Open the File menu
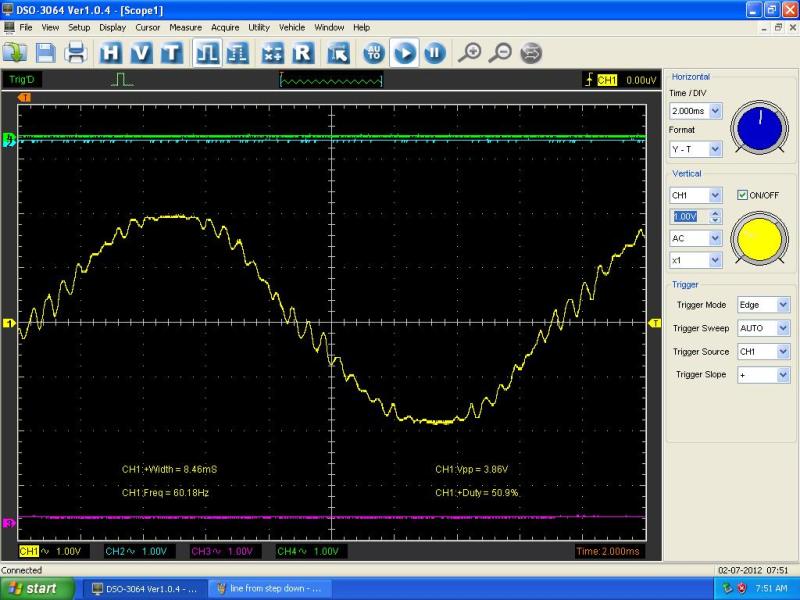The image size is (800, 600). pyautogui.click(x=26, y=27)
